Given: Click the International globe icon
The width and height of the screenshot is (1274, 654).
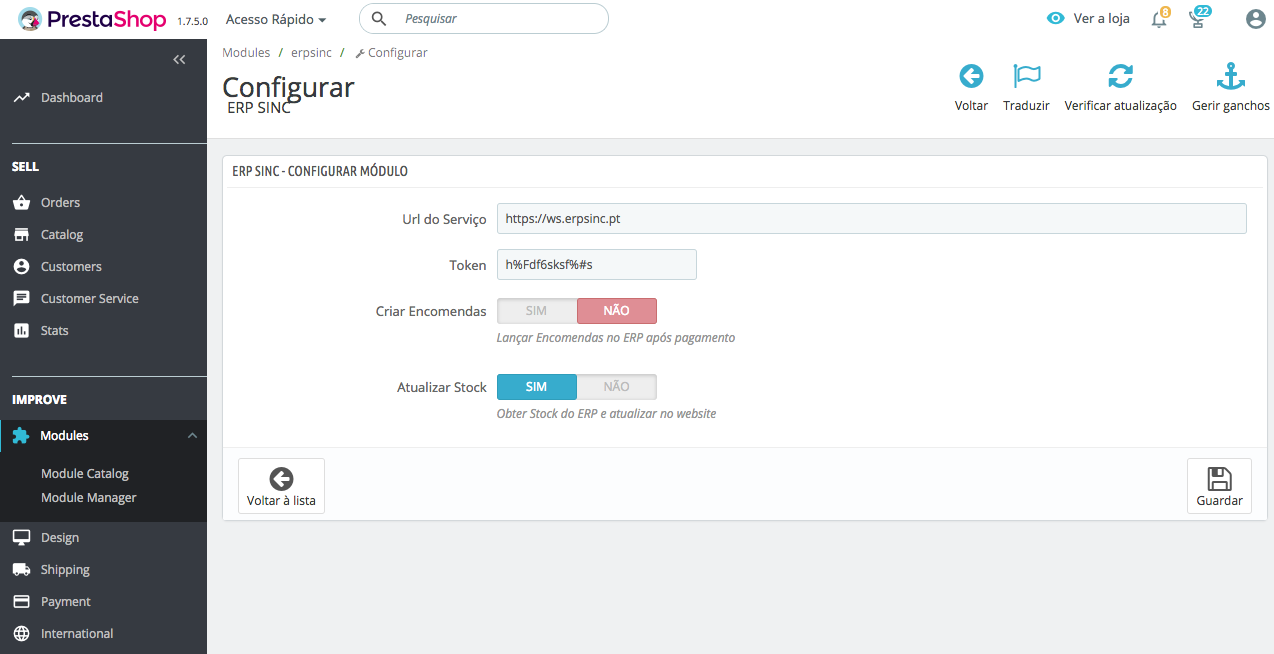Looking at the screenshot, I should point(21,633).
